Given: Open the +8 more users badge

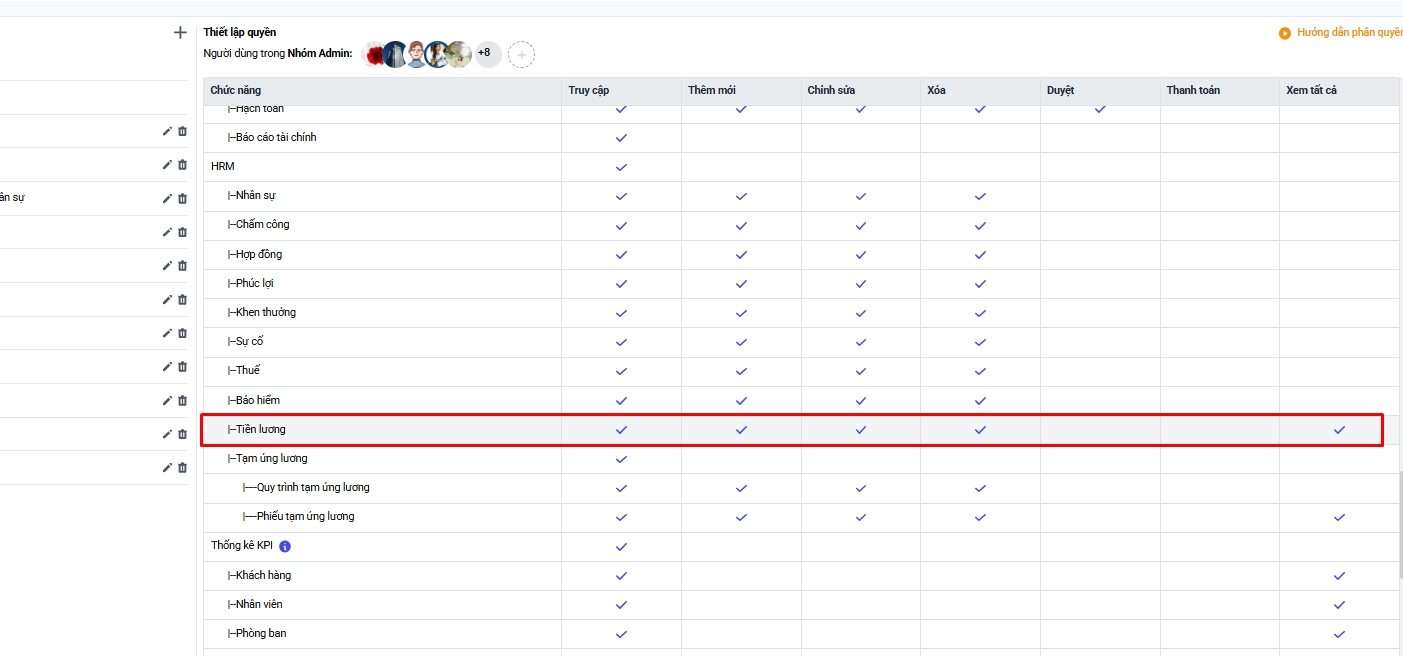Looking at the screenshot, I should tap(487, 53).
